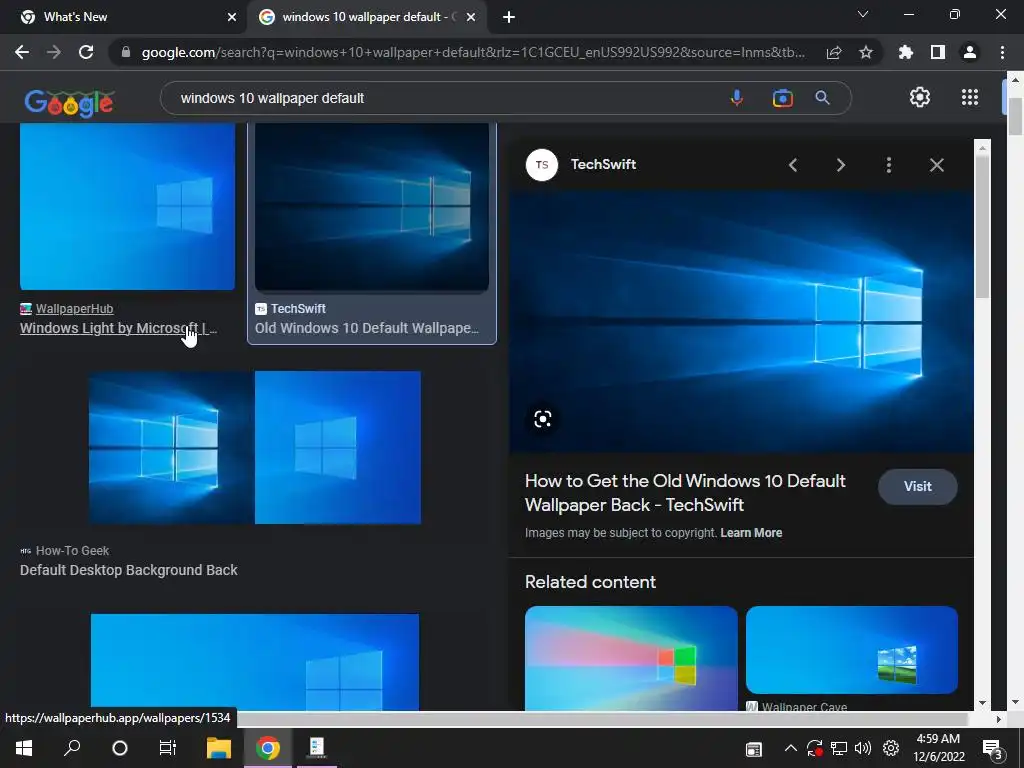Search by image with the camera icon
Screen dimensions: 1024x768
click(x=782, y=98)
